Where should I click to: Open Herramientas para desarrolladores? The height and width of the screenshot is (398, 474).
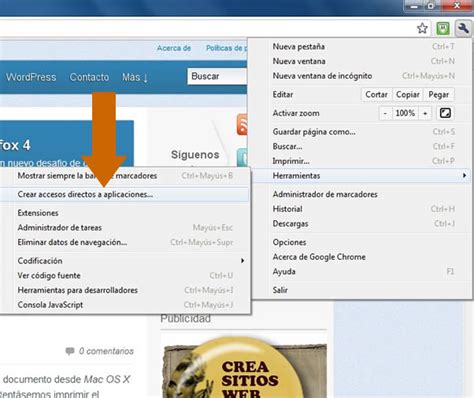[x=124, y=290]
